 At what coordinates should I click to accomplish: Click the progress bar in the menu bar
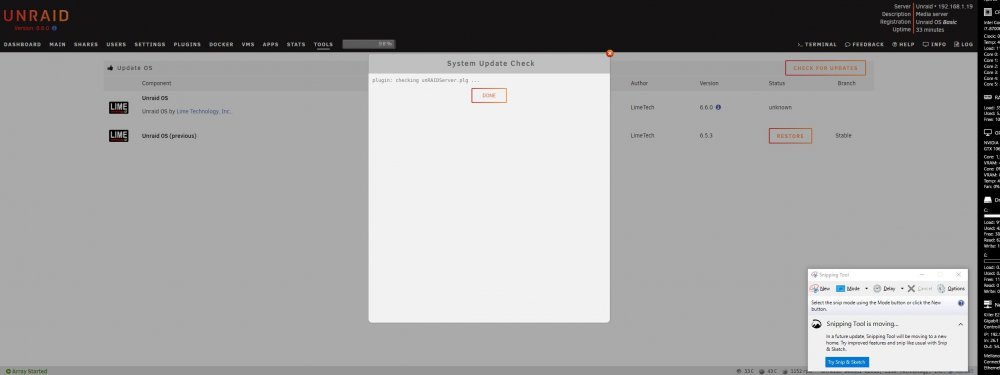pyautogui.click(x=369, y=44)
